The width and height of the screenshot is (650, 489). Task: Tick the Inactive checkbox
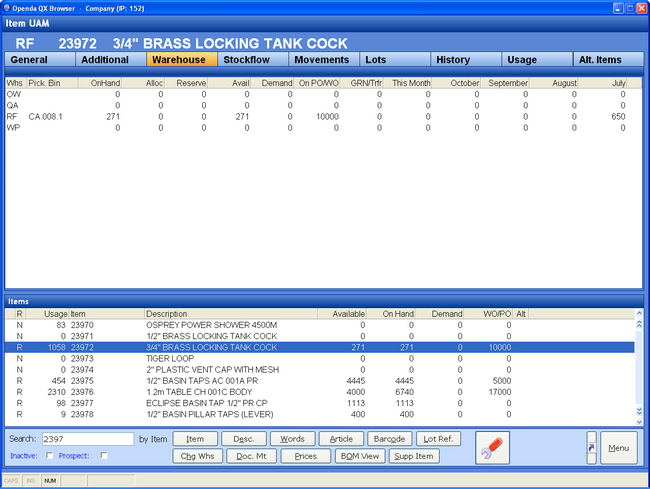[x=50, y=455]
